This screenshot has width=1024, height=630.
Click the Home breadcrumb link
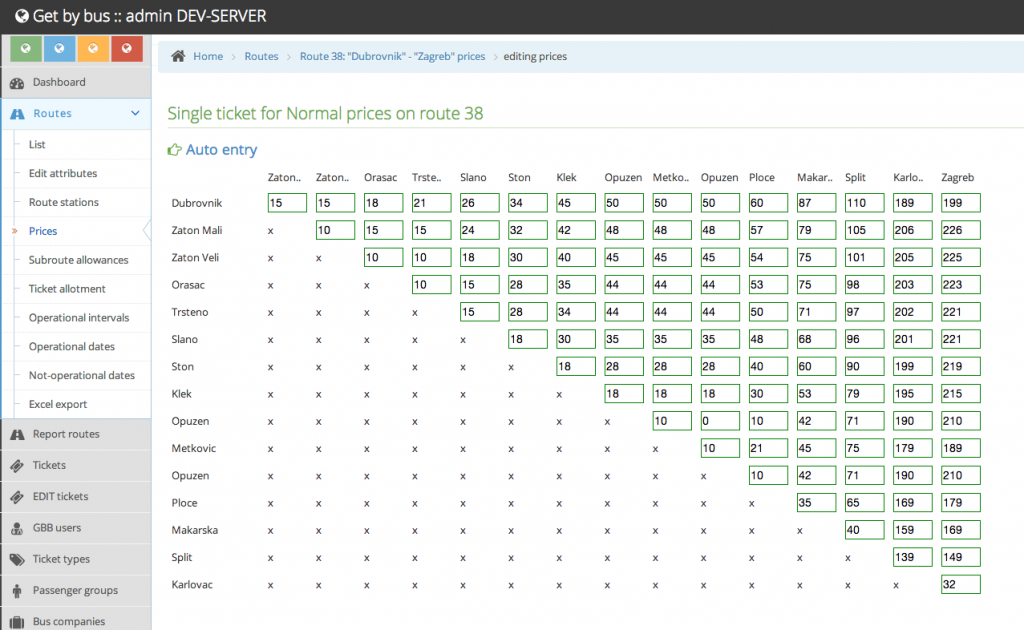[x=208, y=56]
